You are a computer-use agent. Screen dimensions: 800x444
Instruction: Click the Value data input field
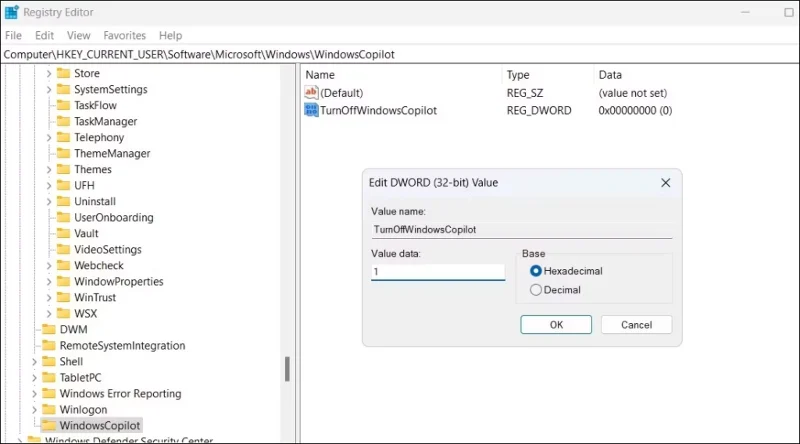click(x=438, y=272)
